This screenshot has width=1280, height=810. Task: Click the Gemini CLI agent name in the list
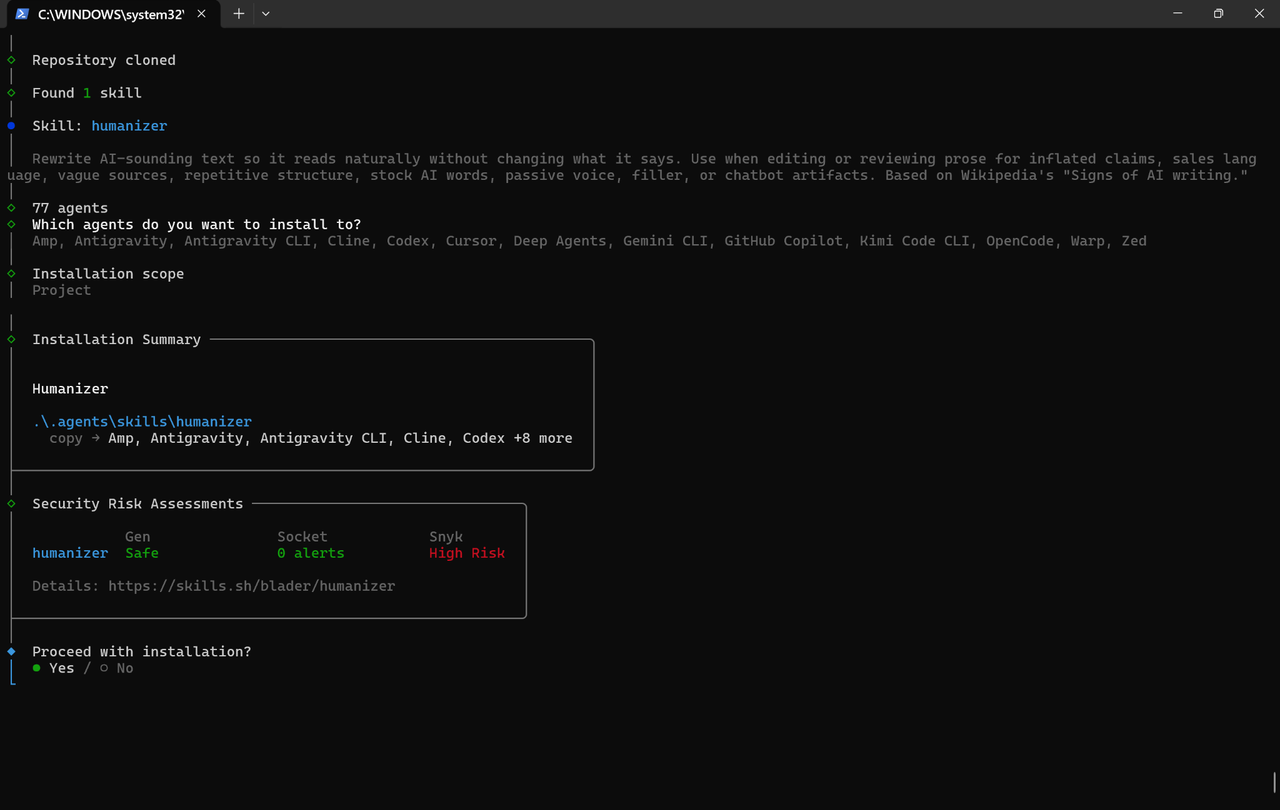click(665, 241)
